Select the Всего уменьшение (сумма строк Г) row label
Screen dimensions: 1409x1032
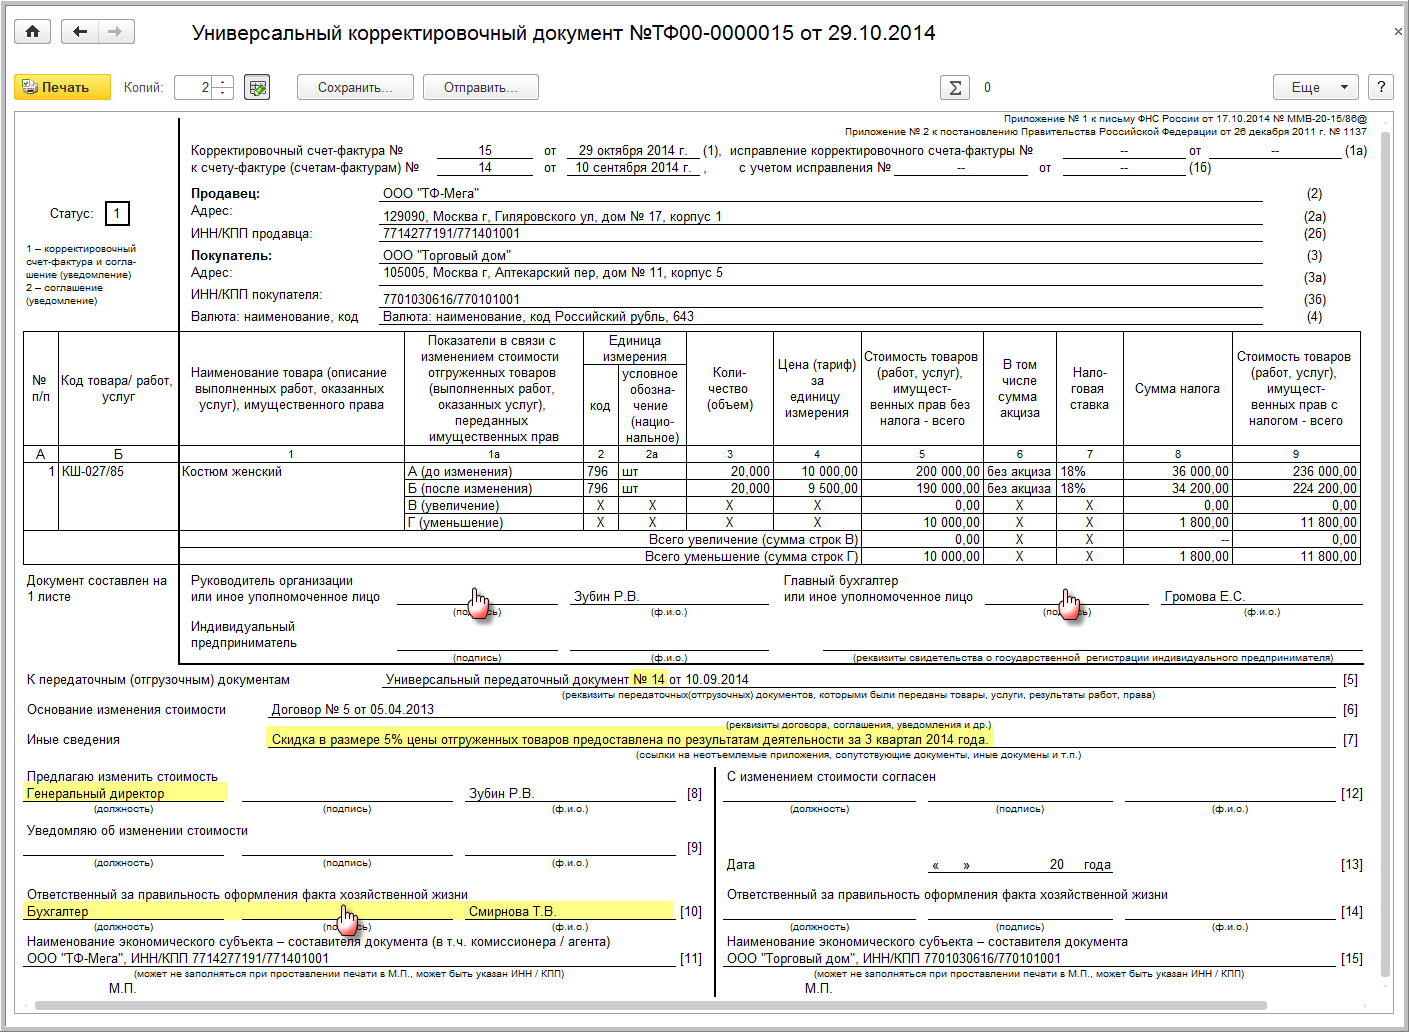751,556
